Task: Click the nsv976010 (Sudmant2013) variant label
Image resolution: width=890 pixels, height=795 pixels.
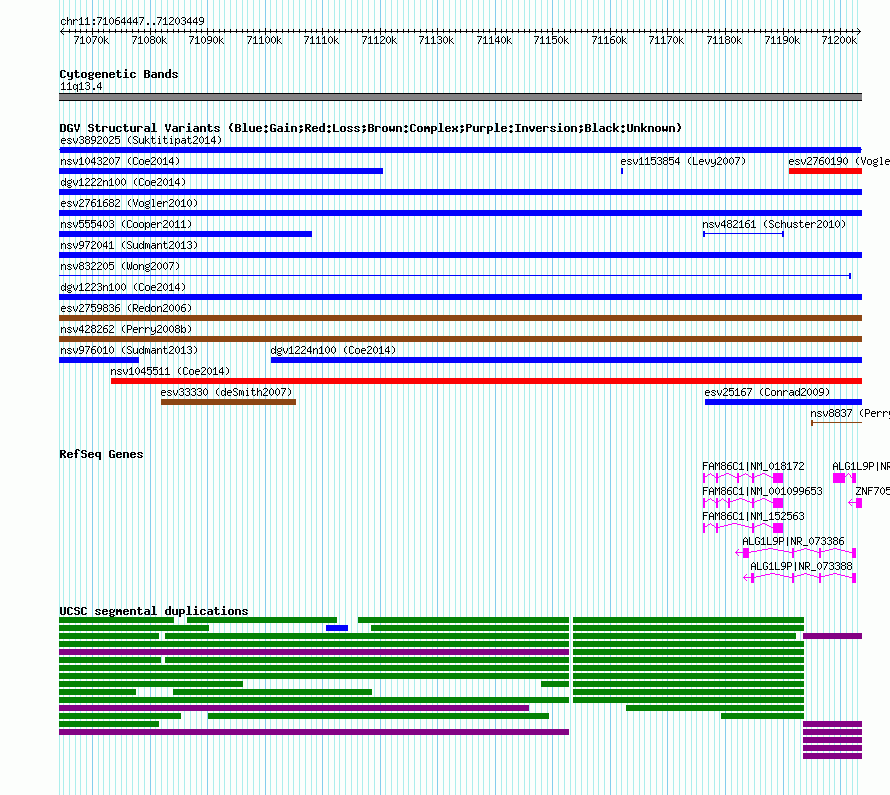Action: (129, 350)
